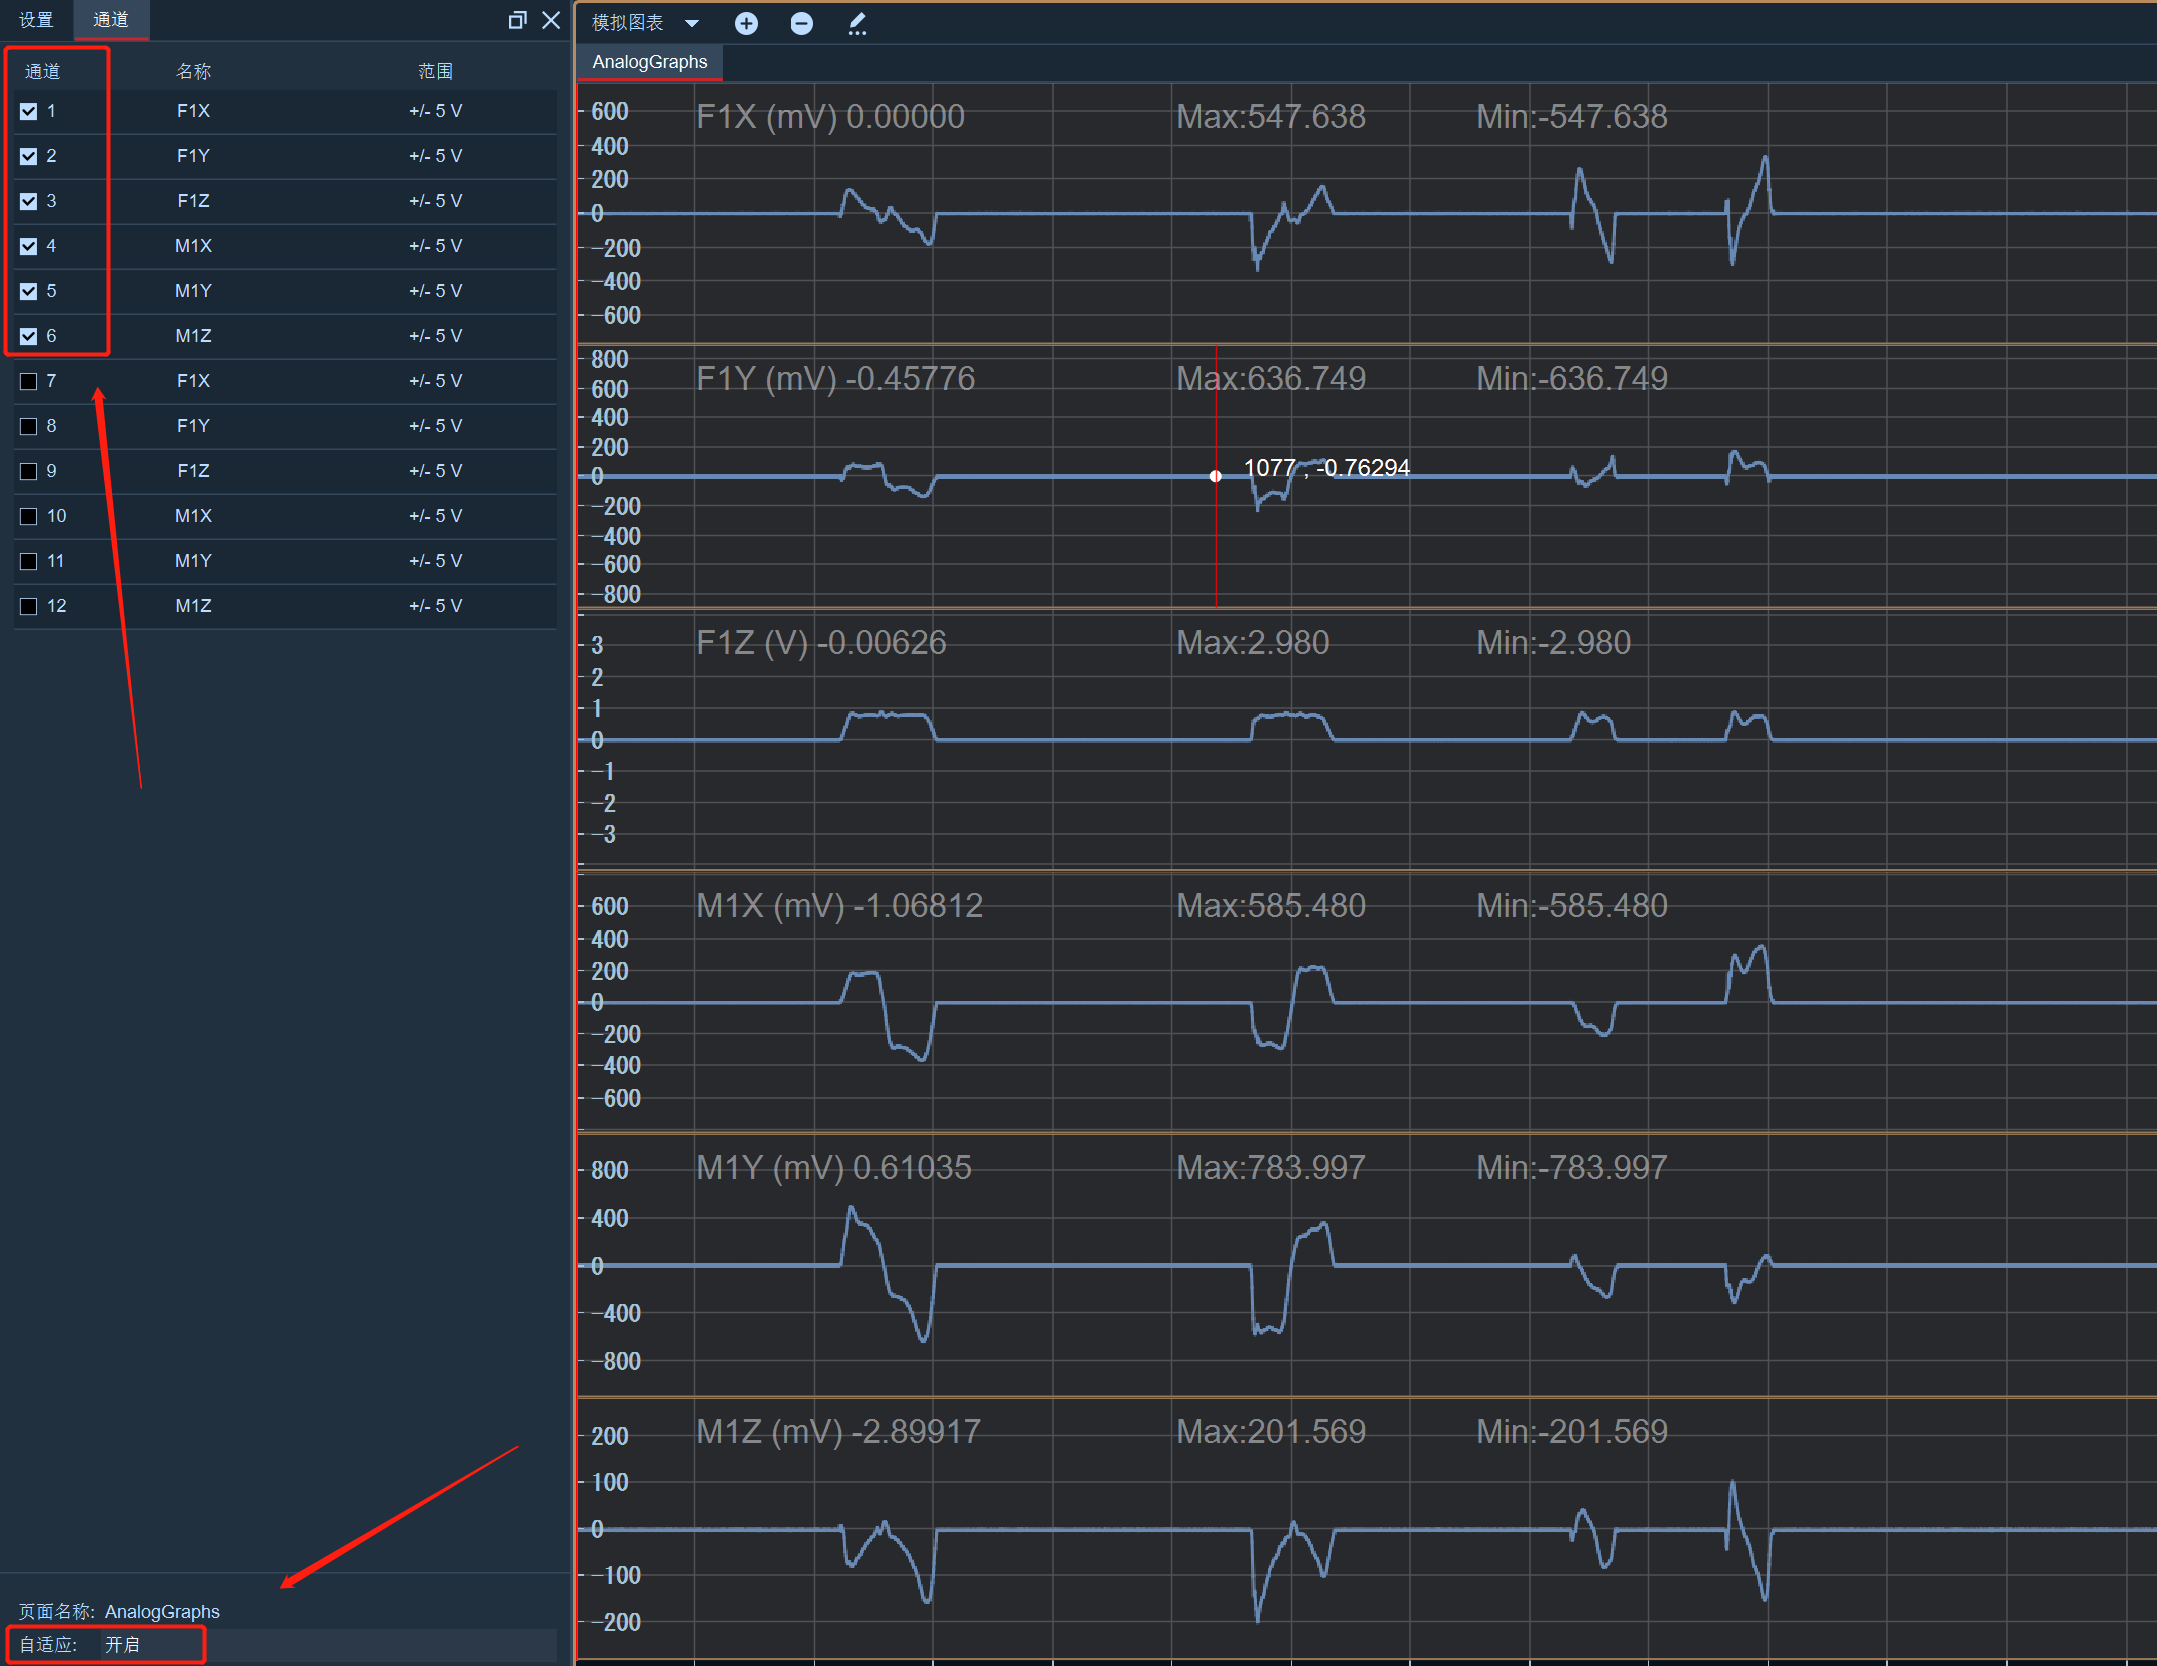The image size is (2157, 1666).
Task: Uncheck channel 1 F1X checkbox
Action: 29,111
